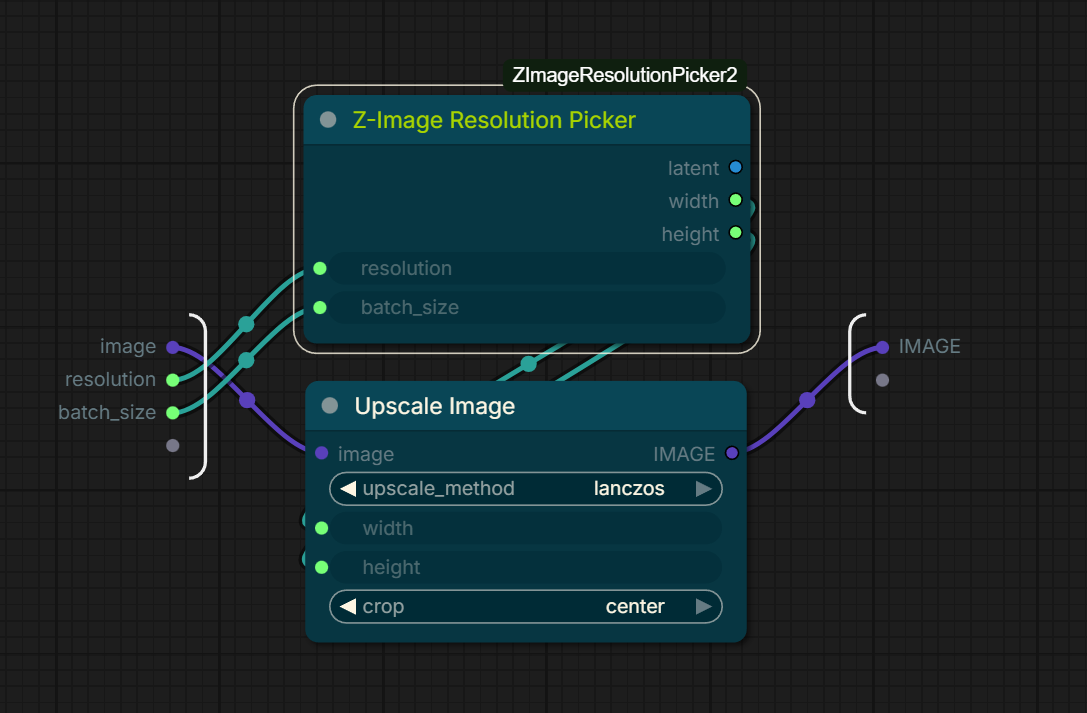Viewport: 1087px width, 713px height.
Task: Select previous upscale_method with left arrow
Action: [348, 488]
